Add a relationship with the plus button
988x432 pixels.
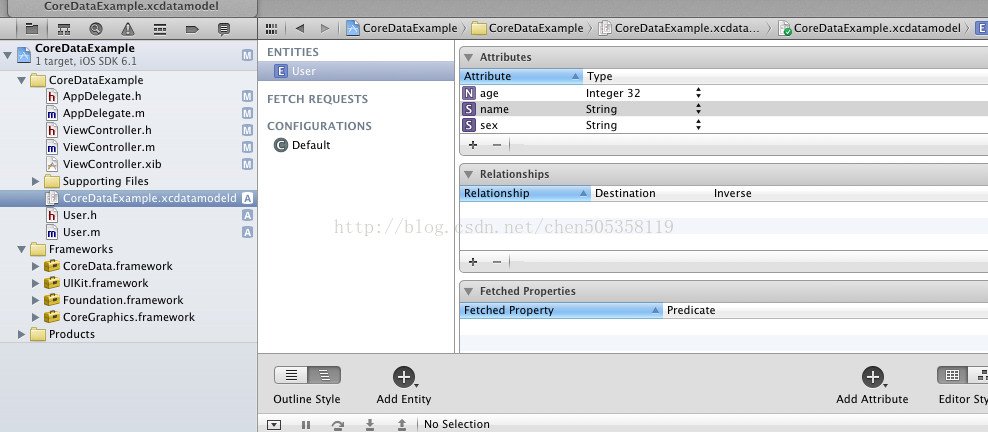coord(473,261)
